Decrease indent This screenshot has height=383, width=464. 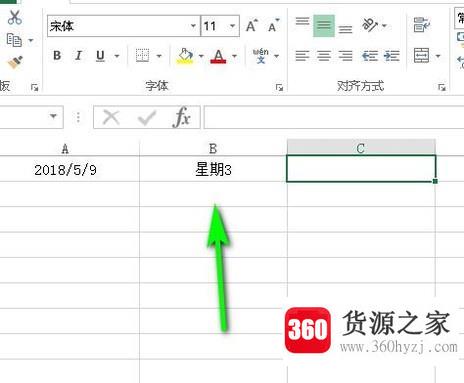tap(370, 56)
